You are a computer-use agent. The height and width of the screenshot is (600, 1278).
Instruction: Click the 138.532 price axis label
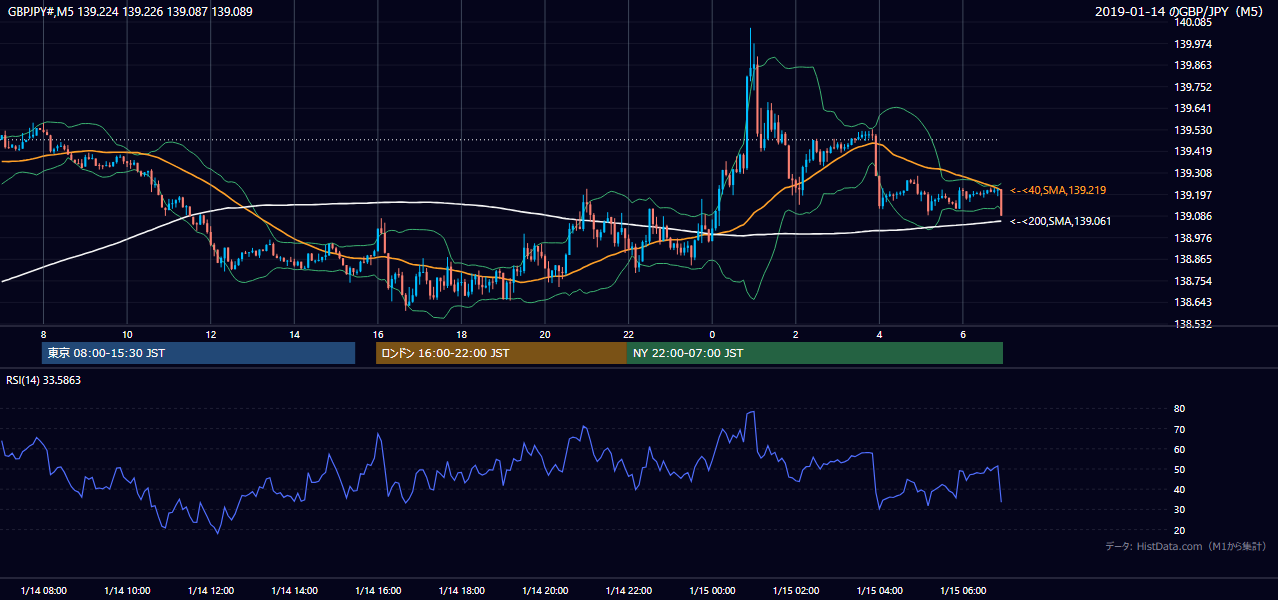(1194, 324)
